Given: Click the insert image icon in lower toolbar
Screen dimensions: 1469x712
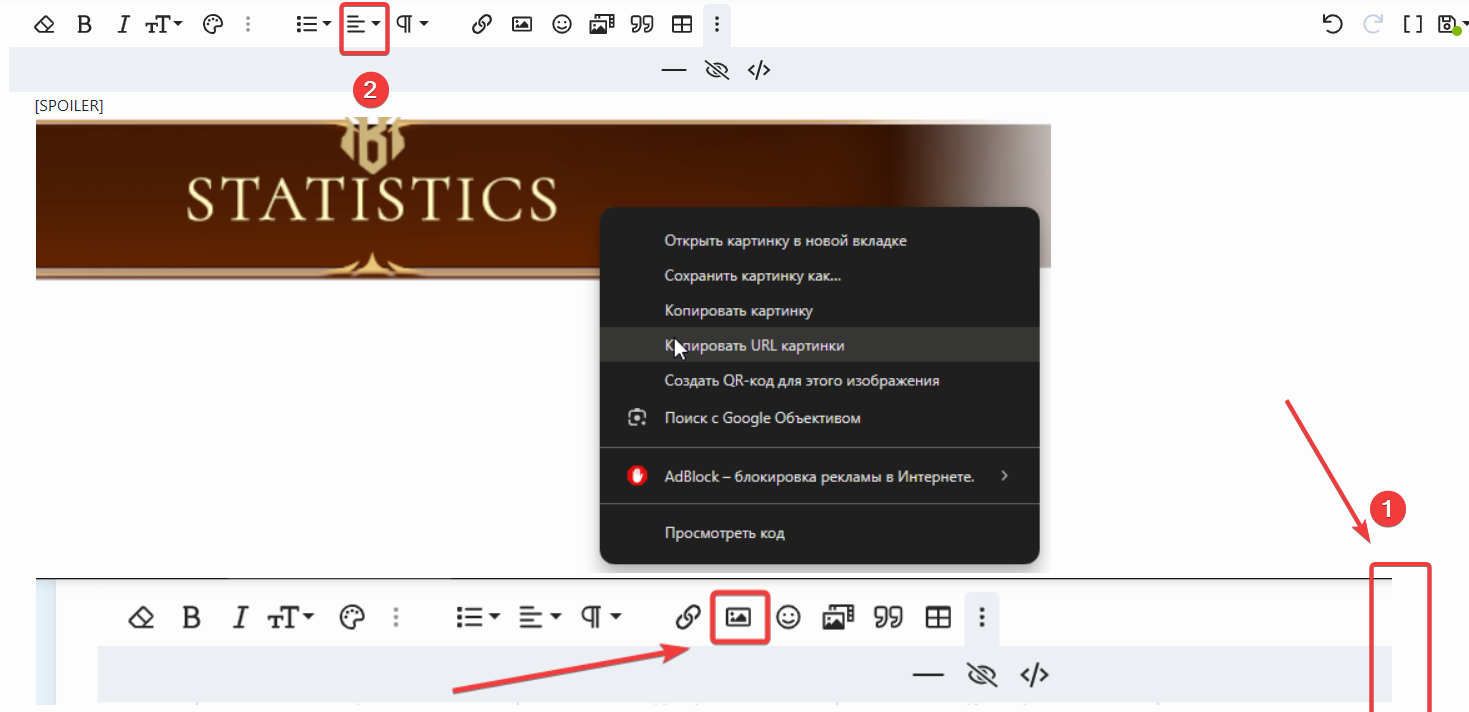Looking at the screenshot, I should (738, 618).
